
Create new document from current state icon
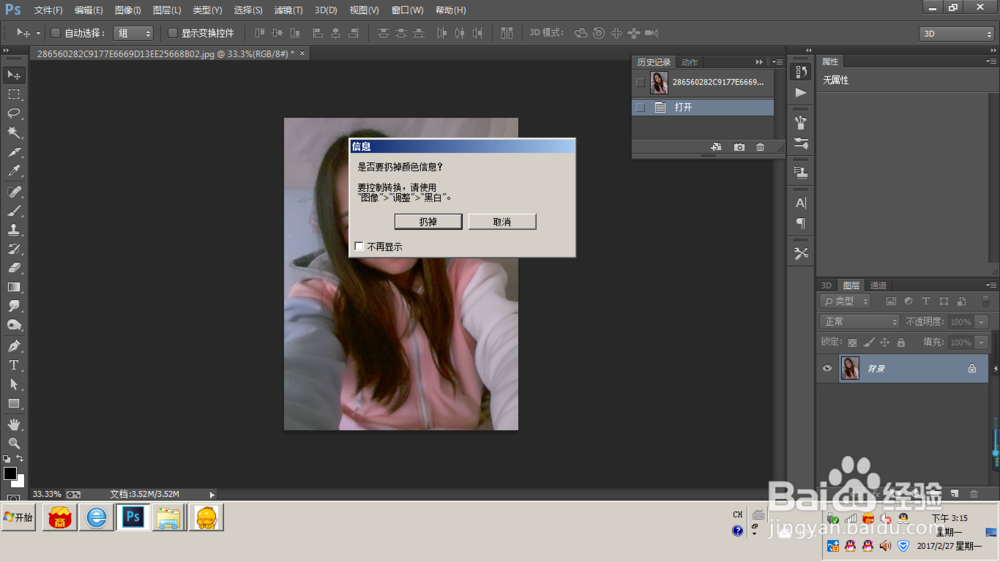click(716, 147)
